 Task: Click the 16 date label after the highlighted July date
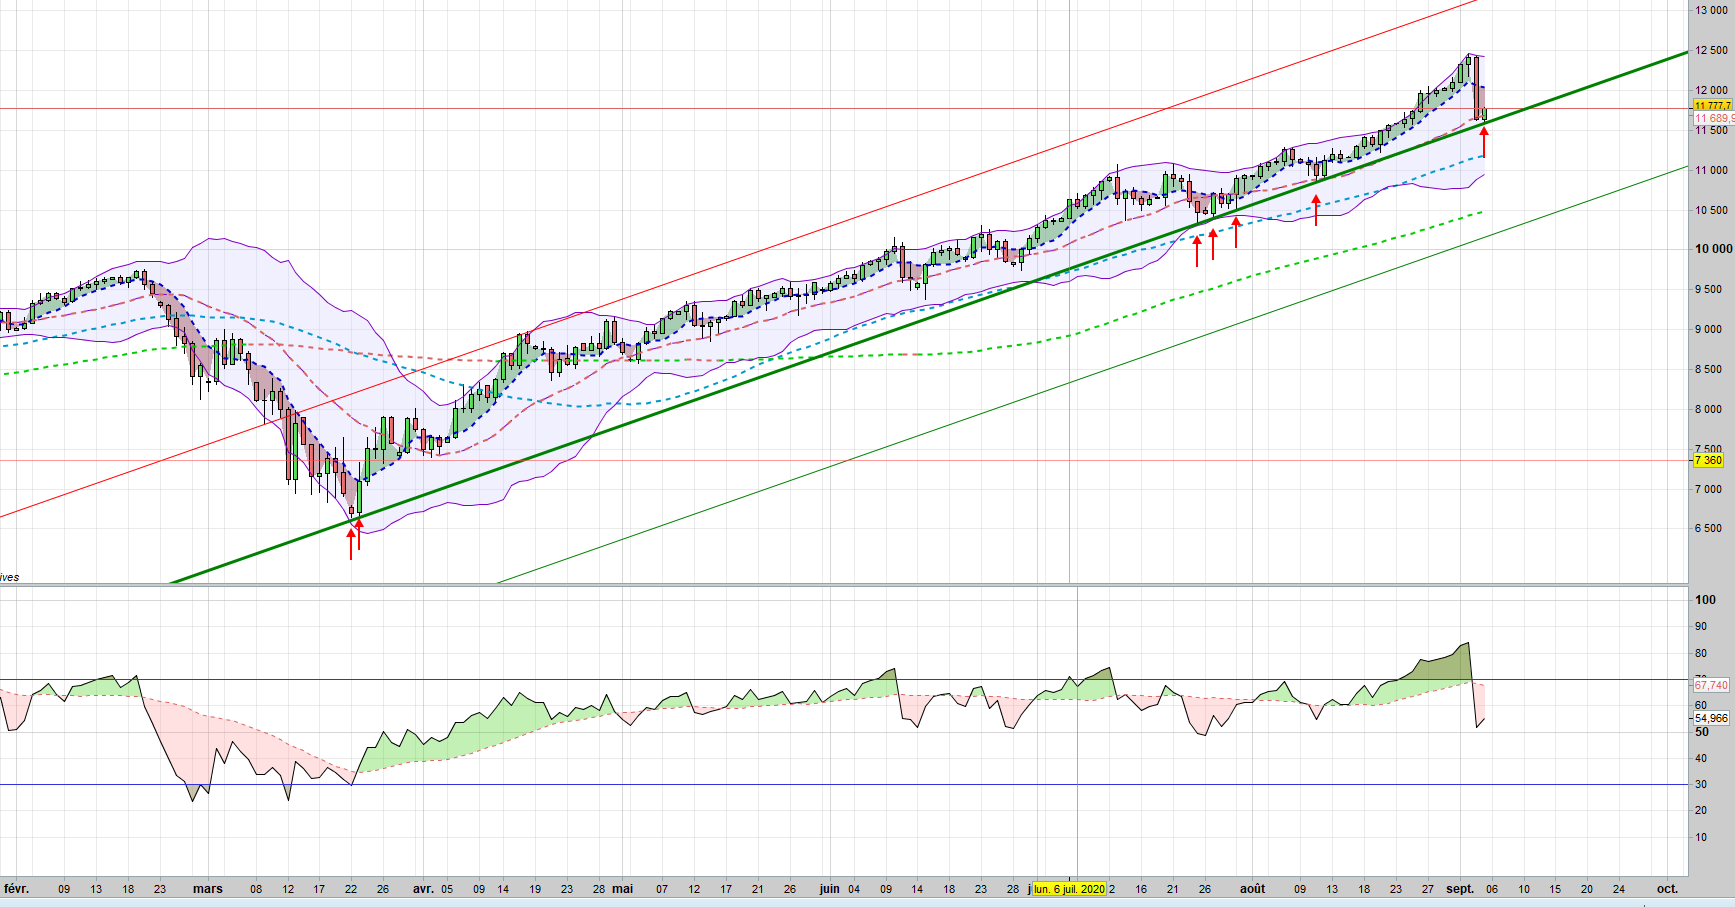(x=1141, y=889)
